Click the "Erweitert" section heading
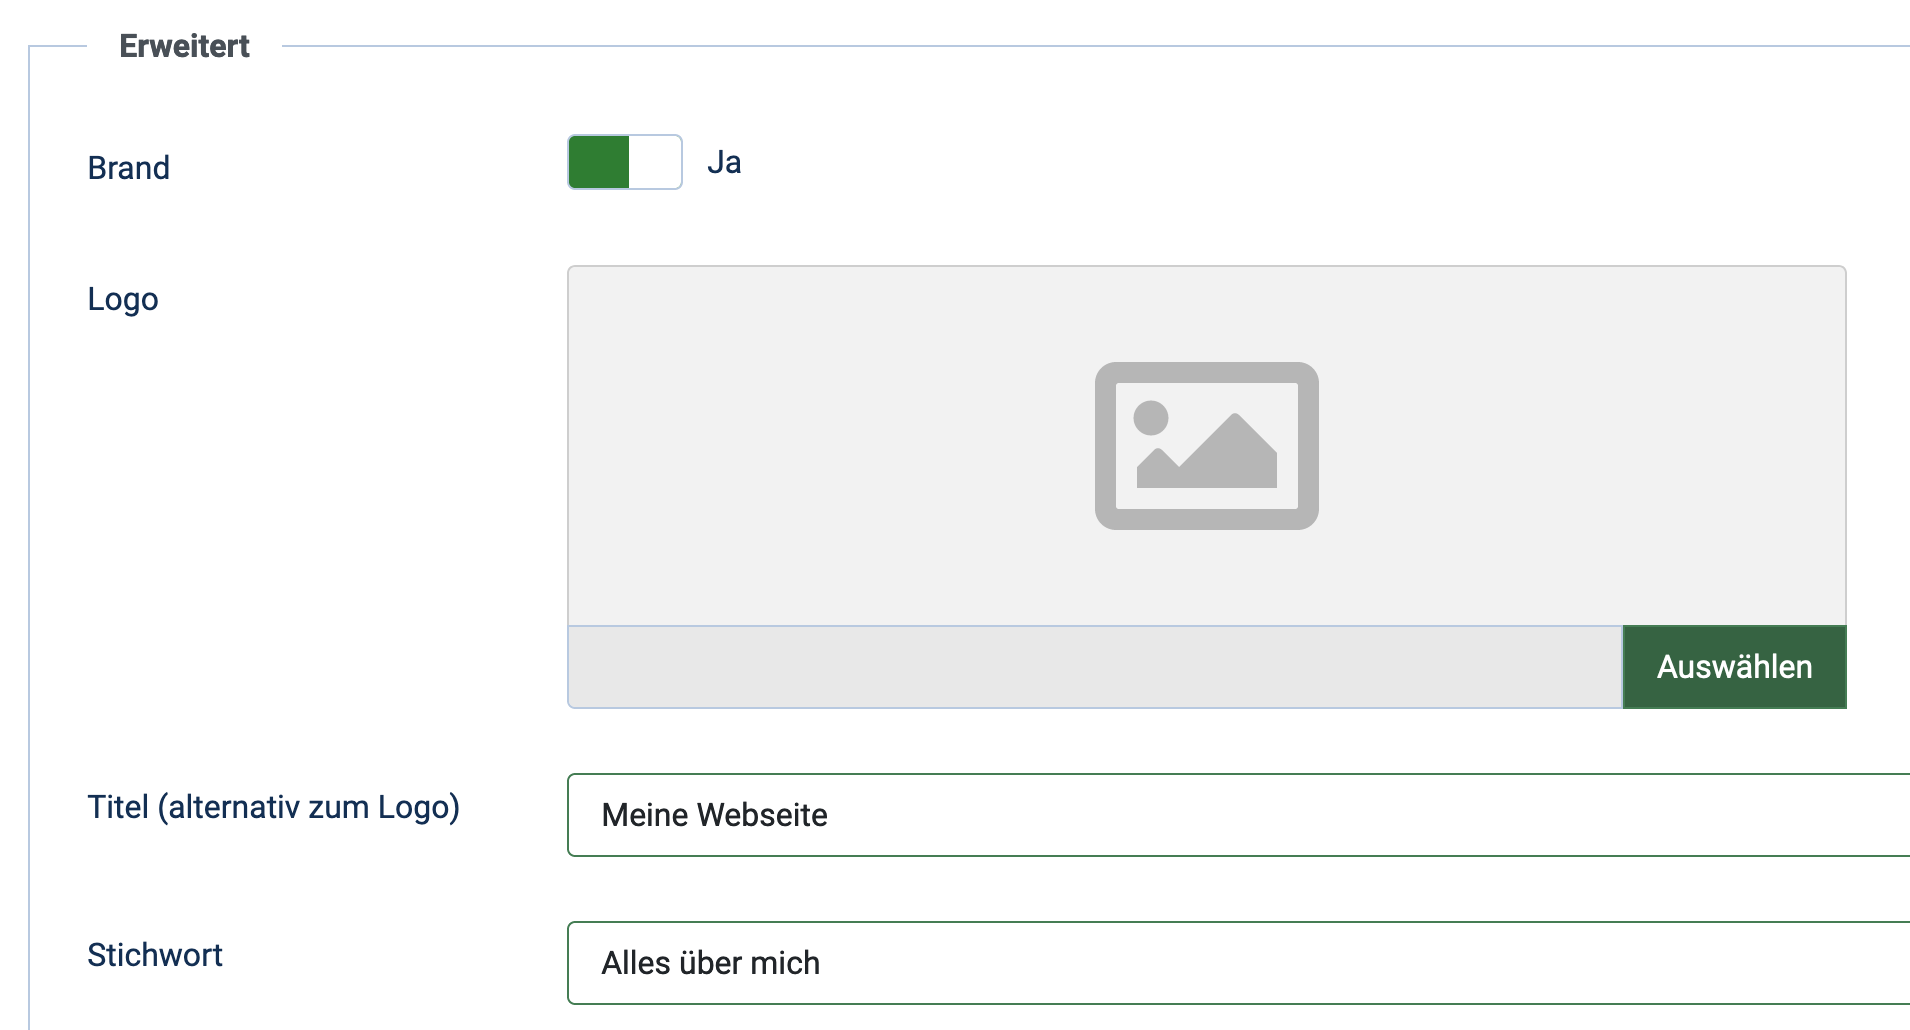Viewport: 1910px width, 1030px height. [185, 46]
